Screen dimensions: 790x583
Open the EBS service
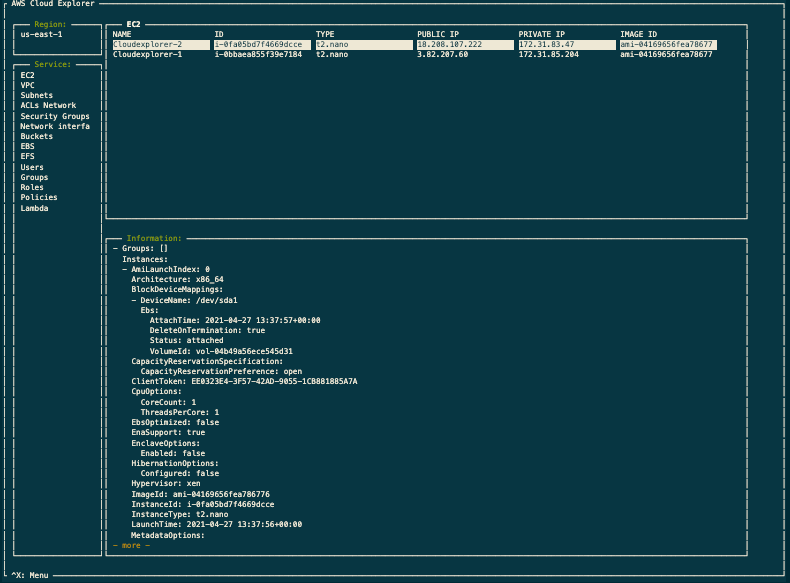coord(27,146)
